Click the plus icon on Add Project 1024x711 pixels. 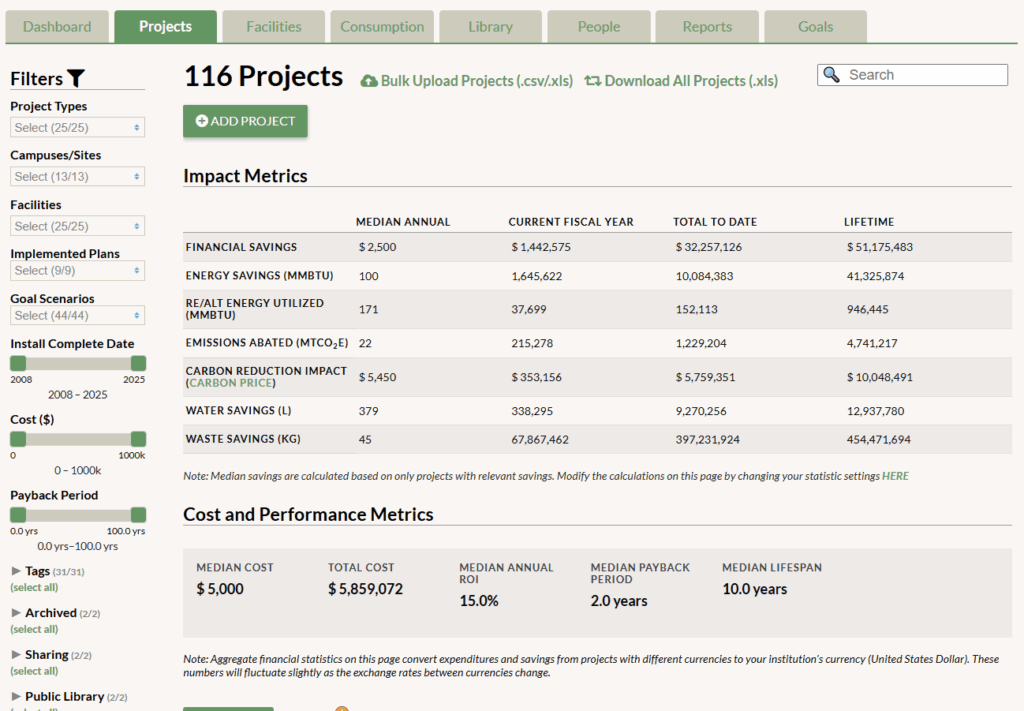(201, 121)
